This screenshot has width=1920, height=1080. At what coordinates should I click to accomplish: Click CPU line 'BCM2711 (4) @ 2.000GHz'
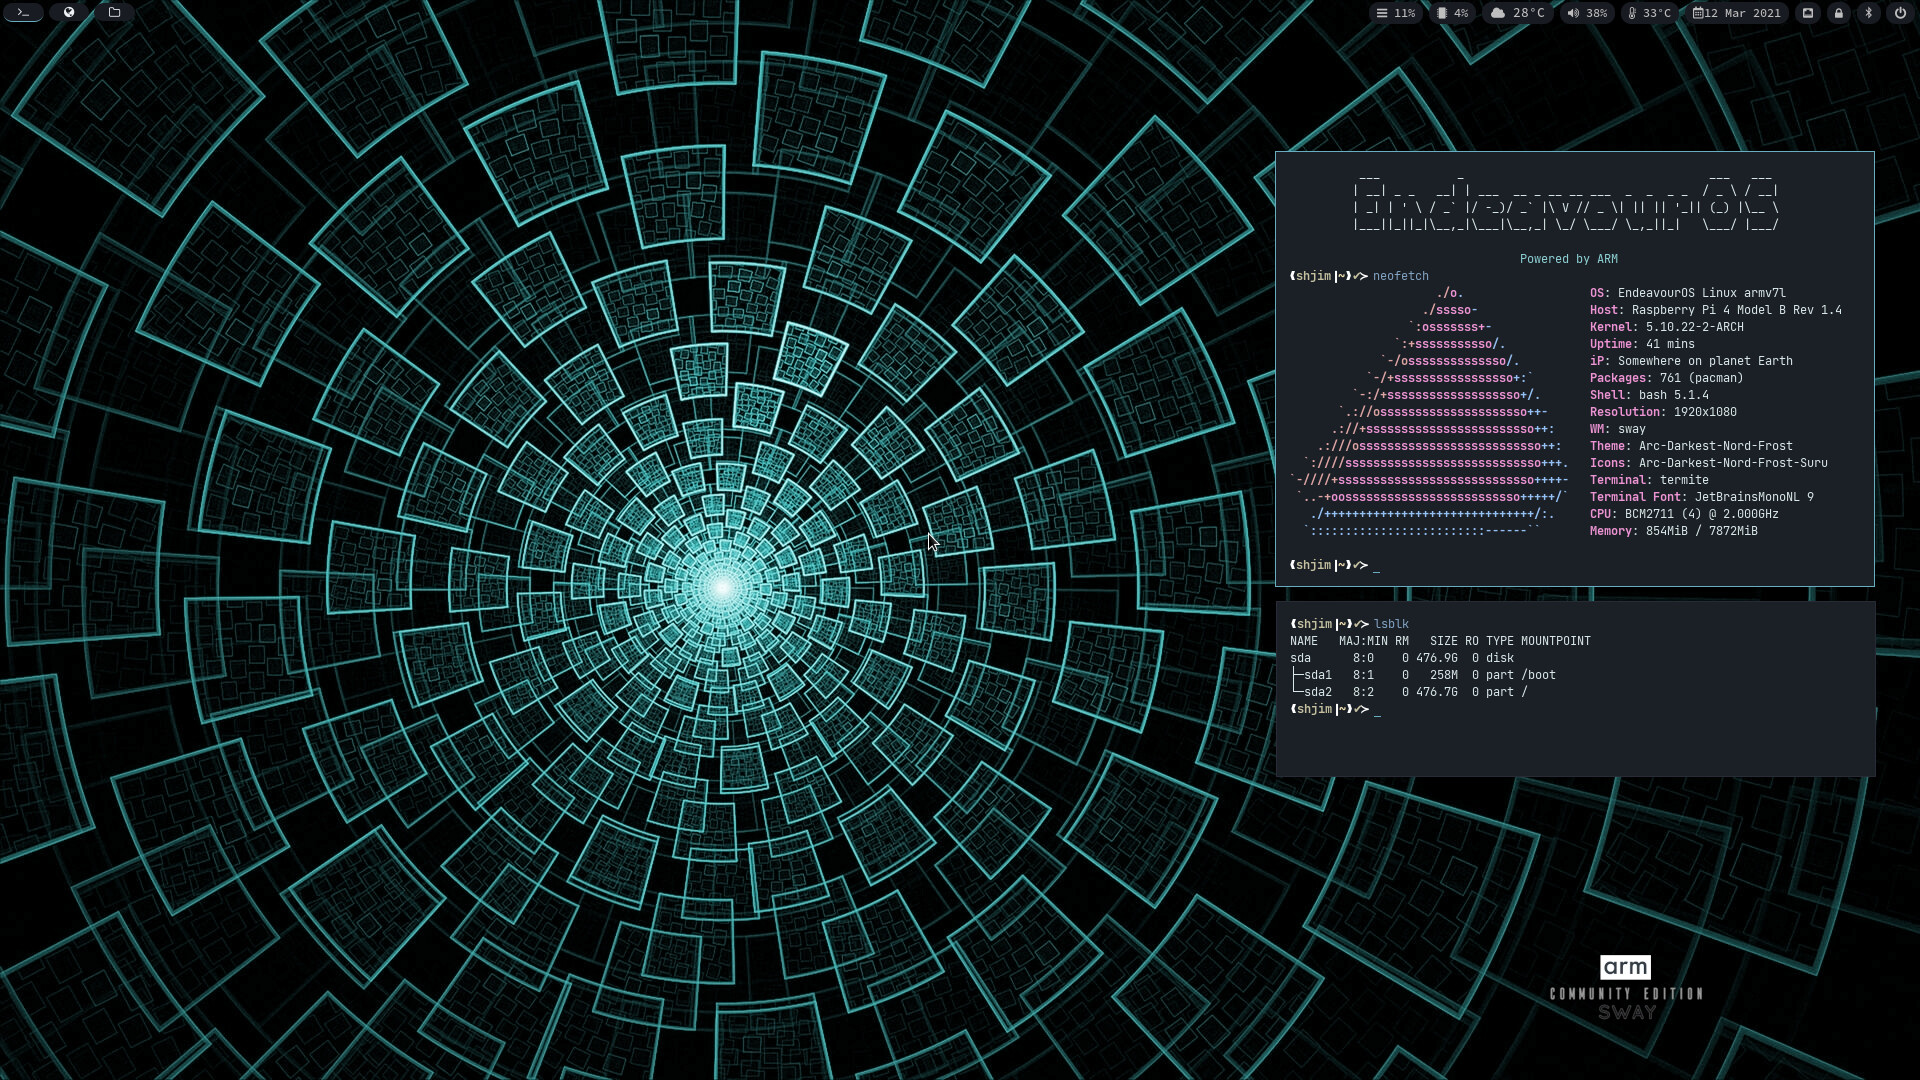tap(1684, 514)
